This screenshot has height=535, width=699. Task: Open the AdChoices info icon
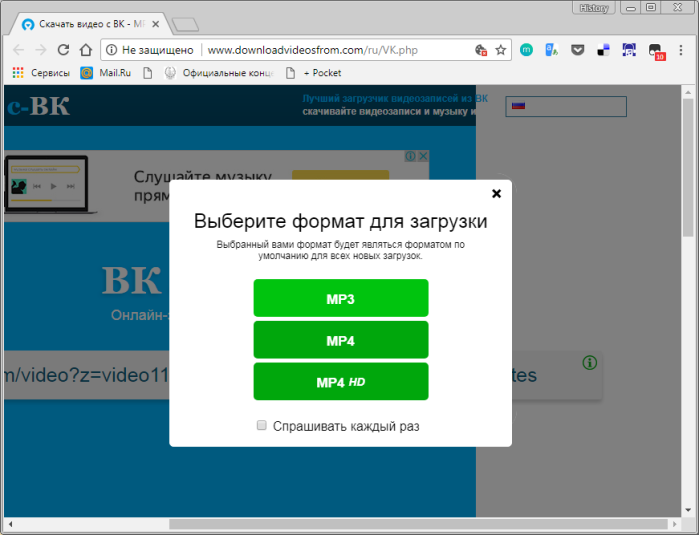[411, 156]
